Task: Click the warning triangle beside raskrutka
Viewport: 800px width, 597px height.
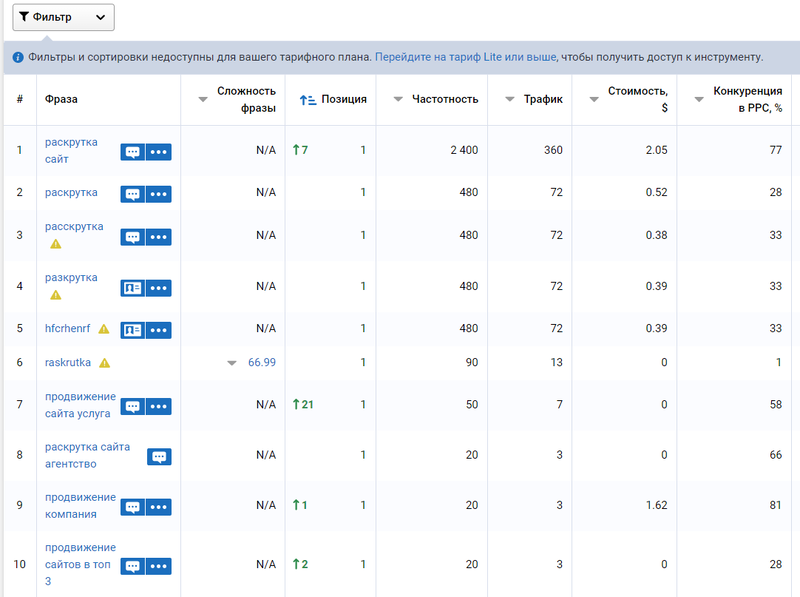Action: pos(105,363)
